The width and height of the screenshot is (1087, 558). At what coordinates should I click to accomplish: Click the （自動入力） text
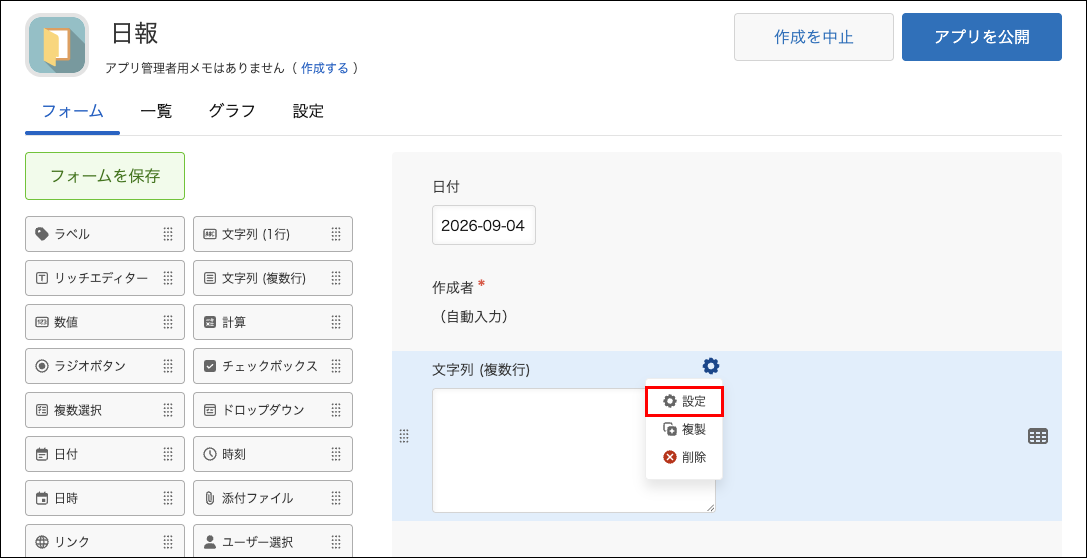coord(473,317)
